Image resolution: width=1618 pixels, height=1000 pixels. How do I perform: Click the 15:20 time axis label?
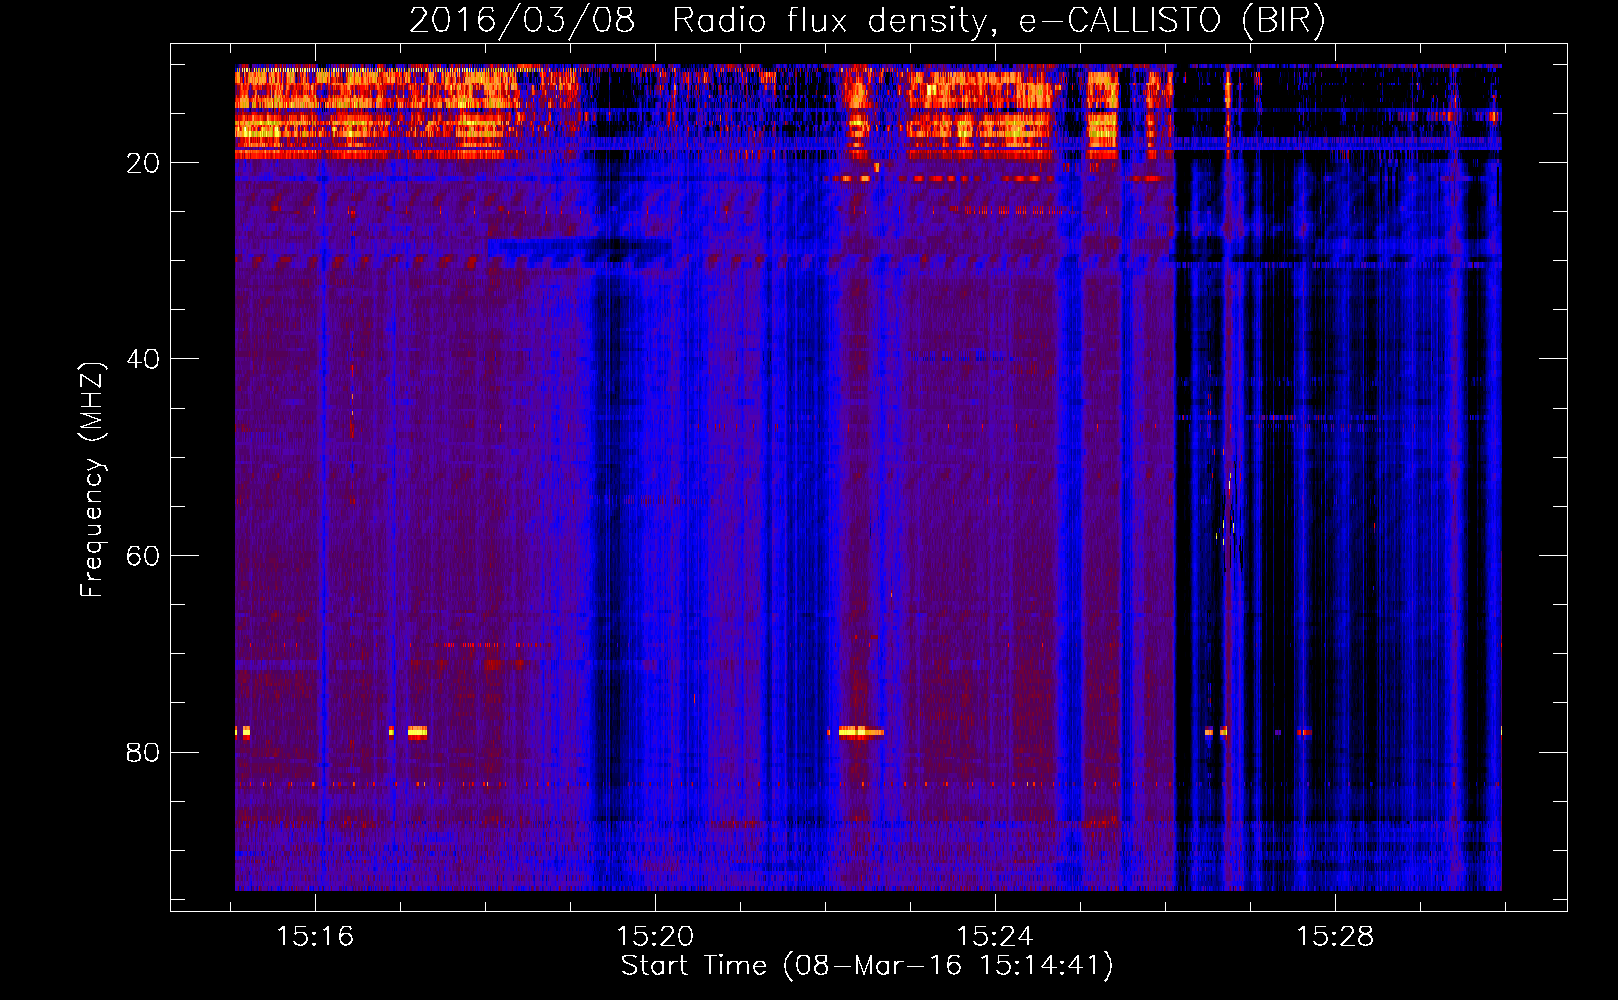coord(655,936)
